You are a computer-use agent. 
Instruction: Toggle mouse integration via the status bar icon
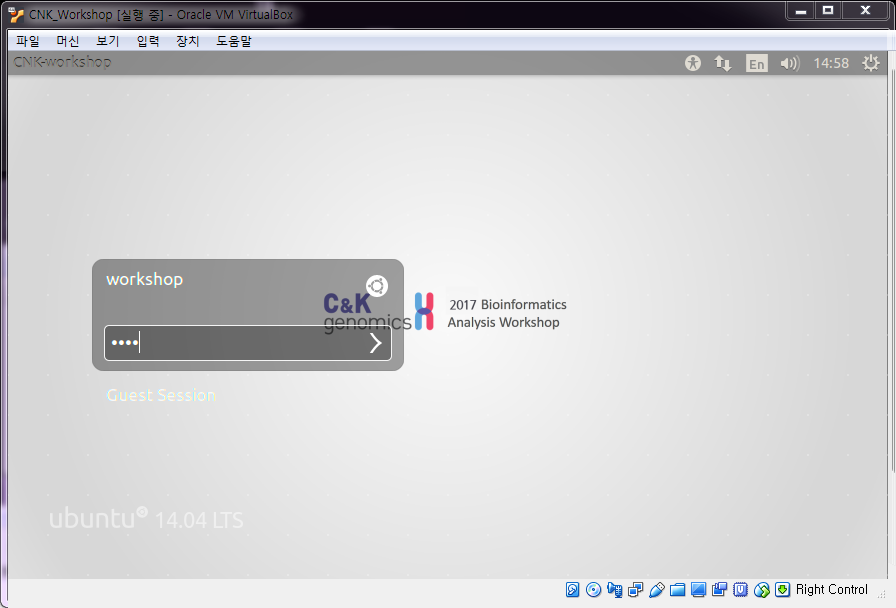coord(762,590)
